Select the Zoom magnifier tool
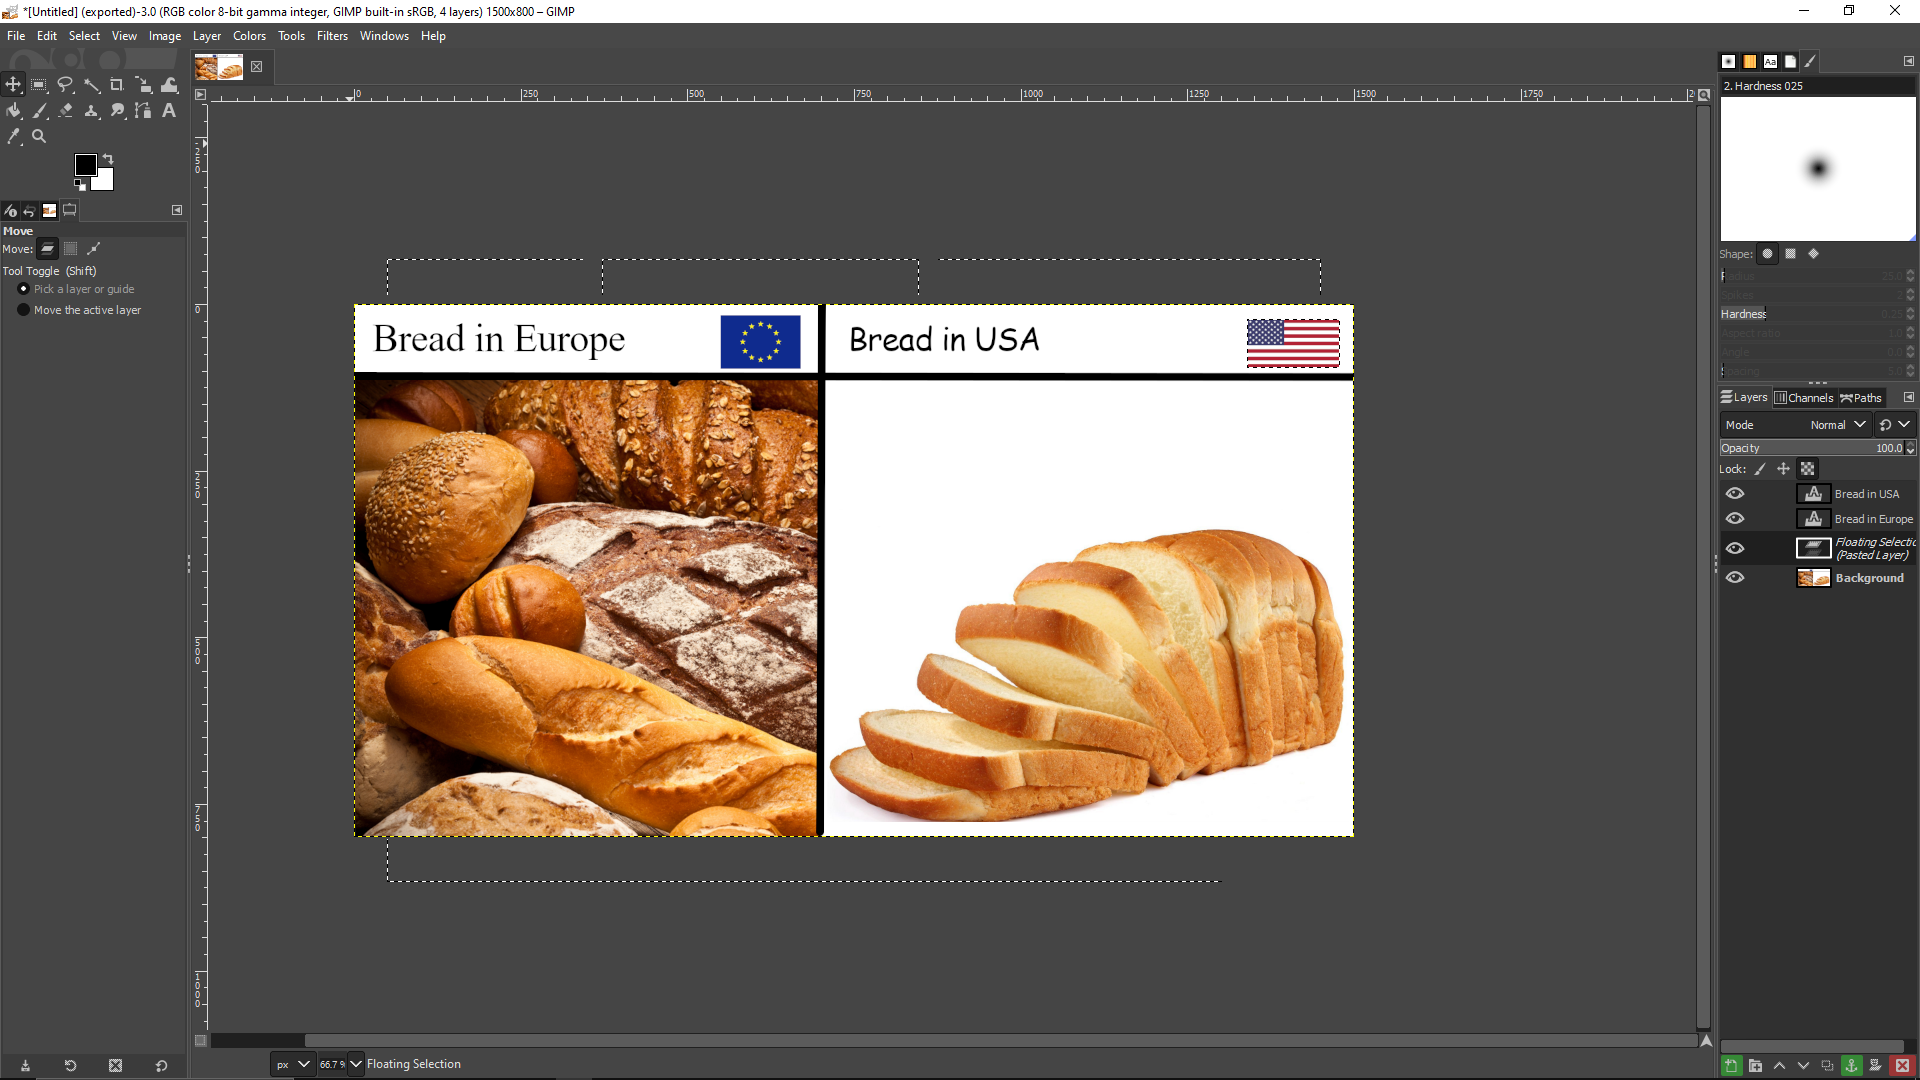The image size is (1920, 1080). click(x=39, y=136)
